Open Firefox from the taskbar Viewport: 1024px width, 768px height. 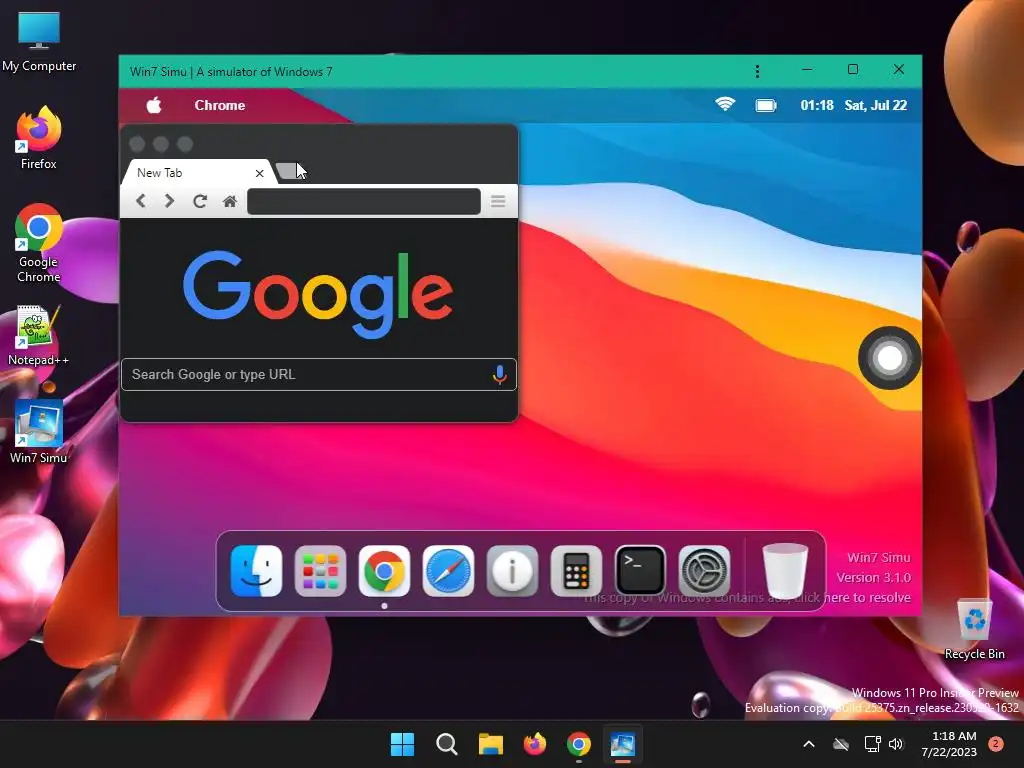535,744
